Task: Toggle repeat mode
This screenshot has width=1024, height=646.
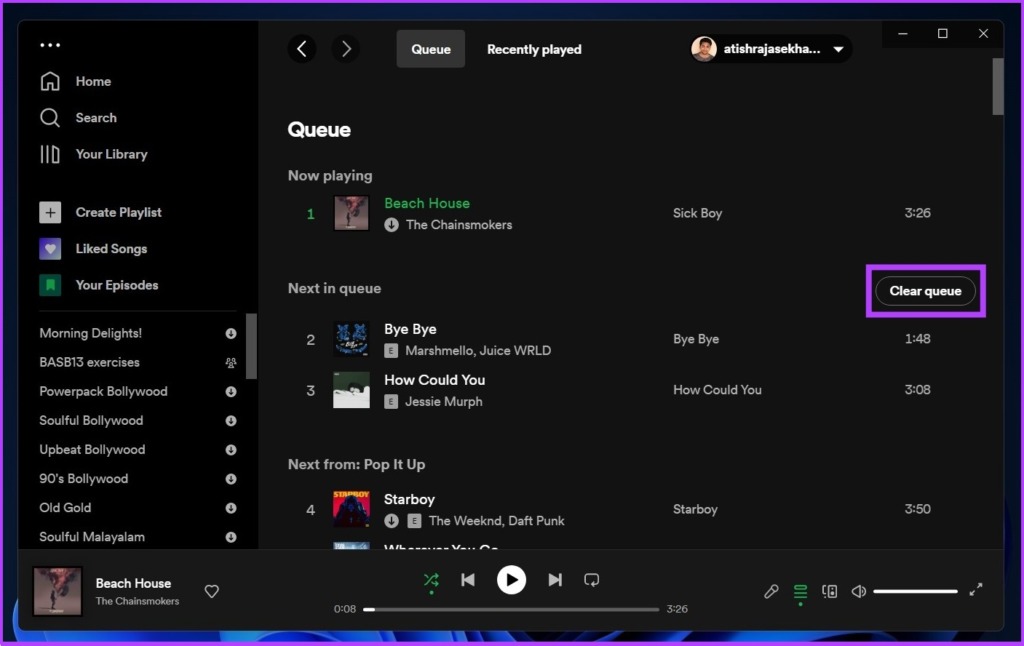Action: (592, 580)
